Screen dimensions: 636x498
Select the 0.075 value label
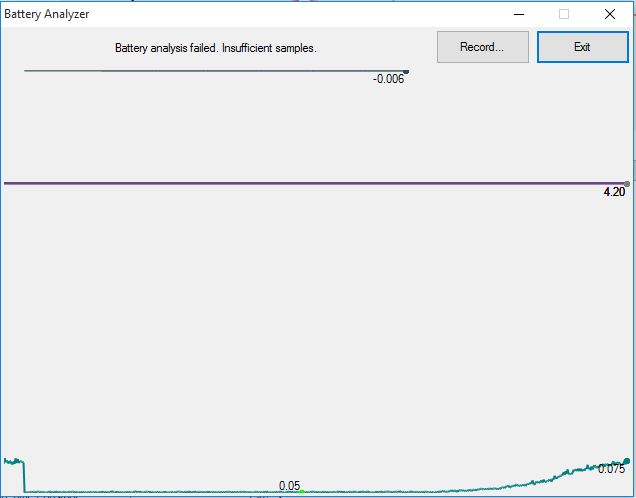click(x=611, y=470)
